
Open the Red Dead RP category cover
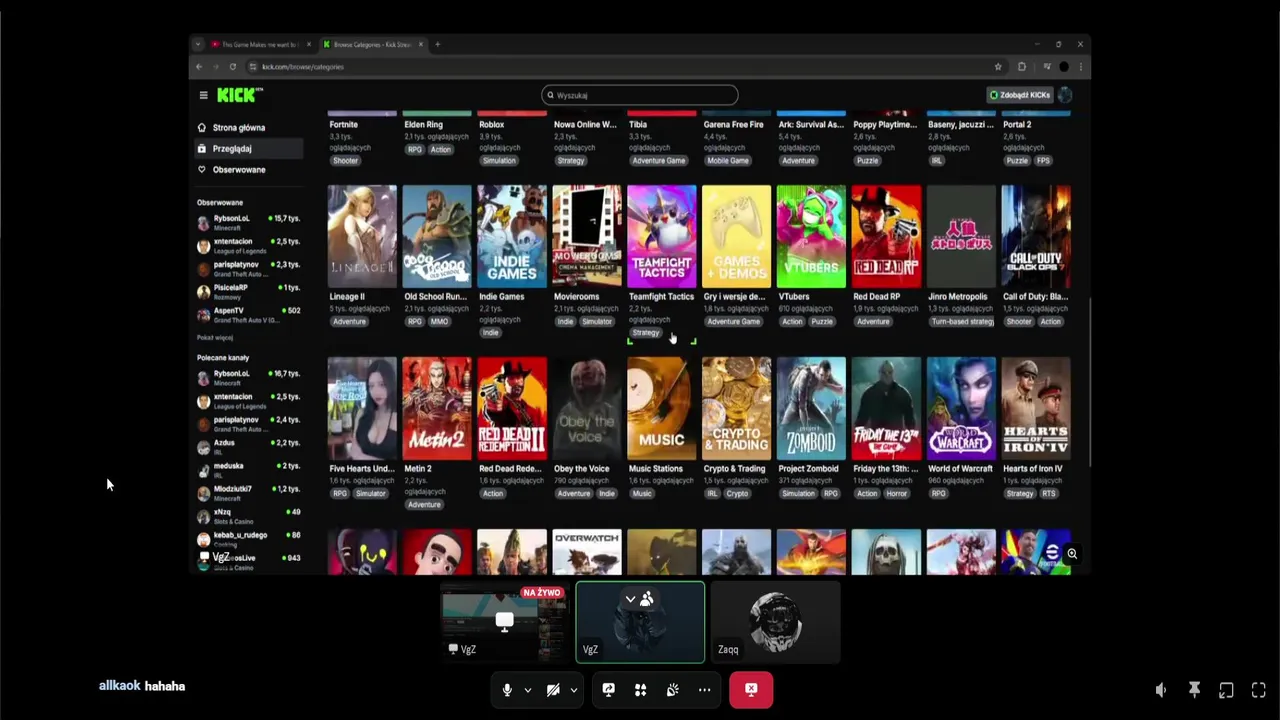tap(886, 236)
